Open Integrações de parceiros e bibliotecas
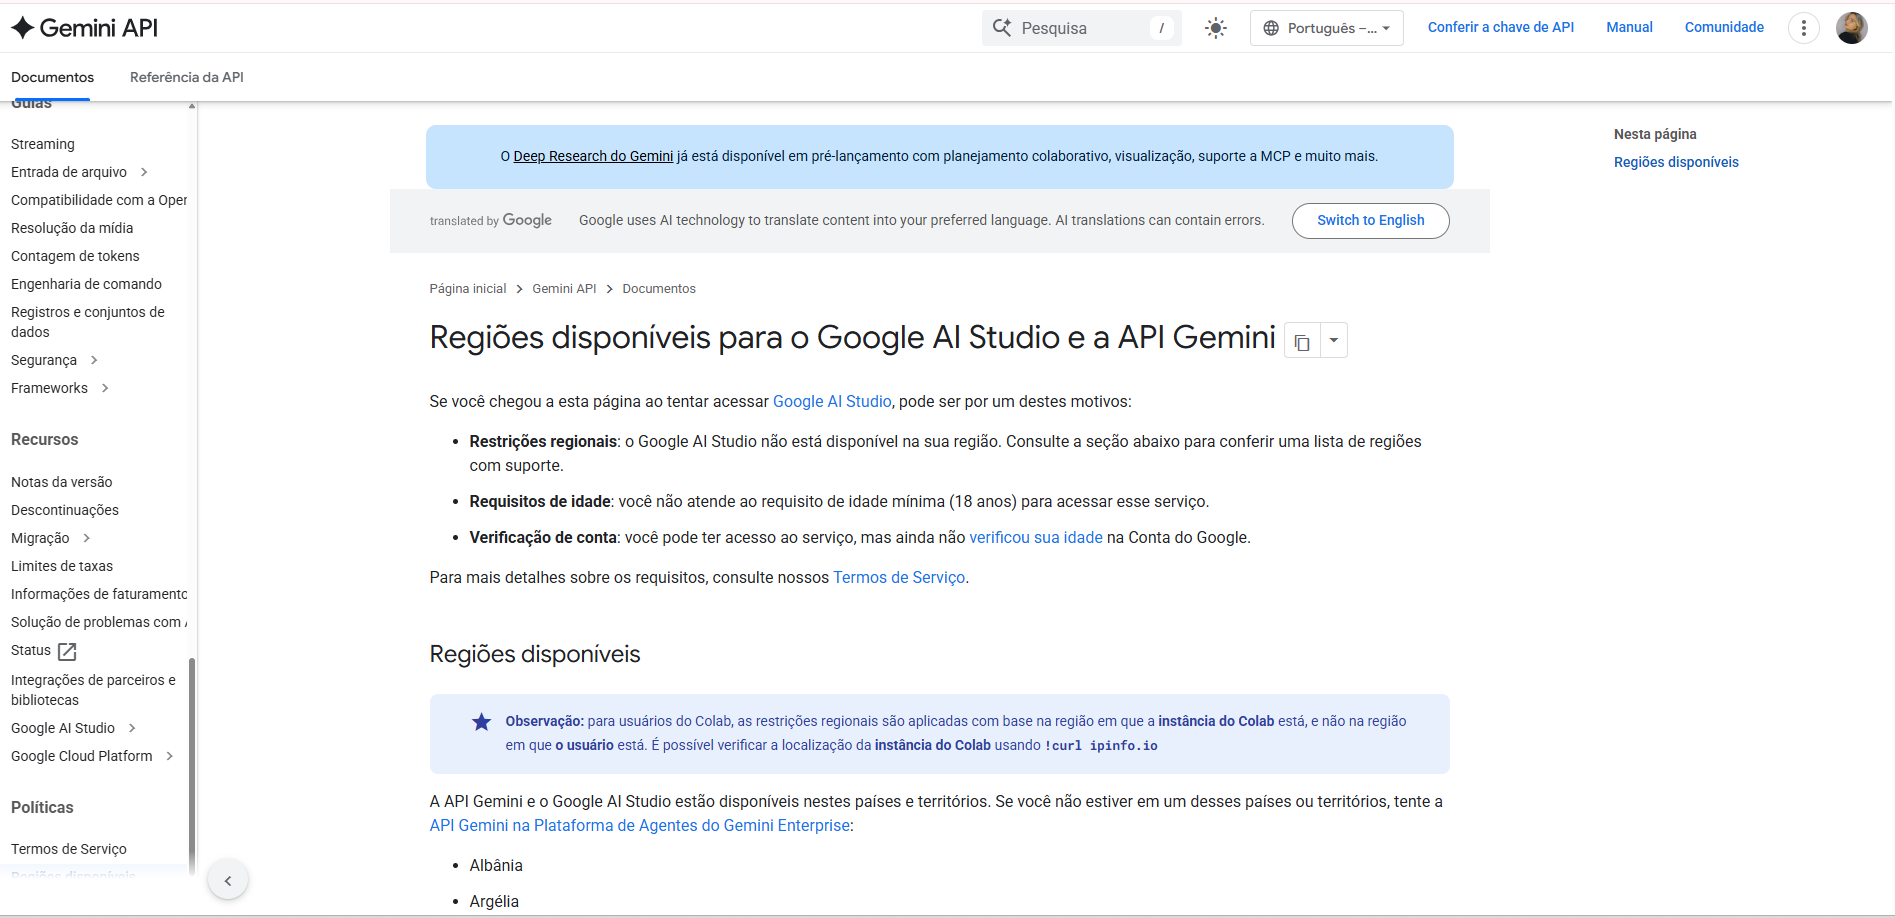This screenshot has height=918, width=1895. [93, 690]
